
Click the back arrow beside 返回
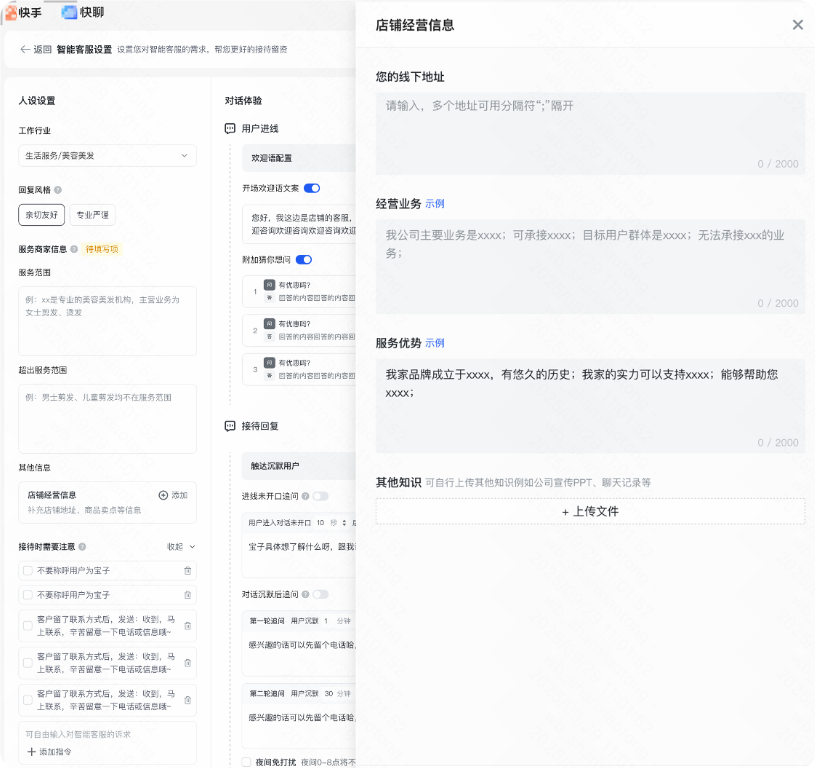[24, 47]
